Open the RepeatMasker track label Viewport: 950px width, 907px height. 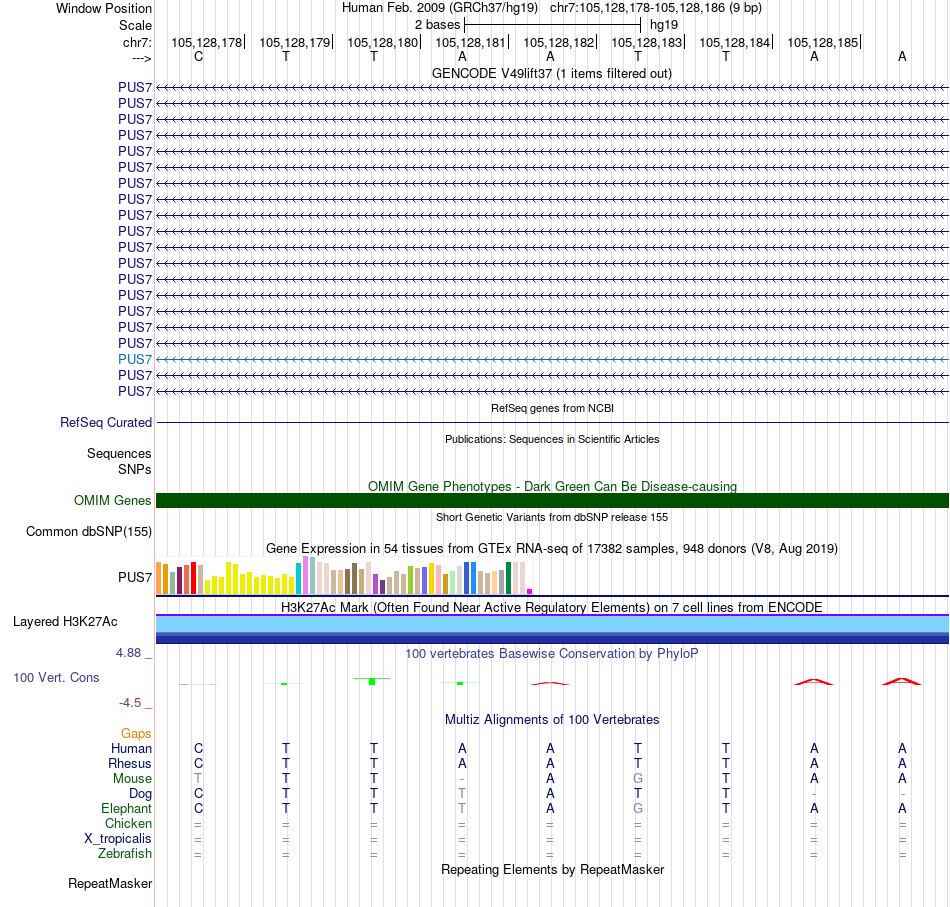(110, 883)
